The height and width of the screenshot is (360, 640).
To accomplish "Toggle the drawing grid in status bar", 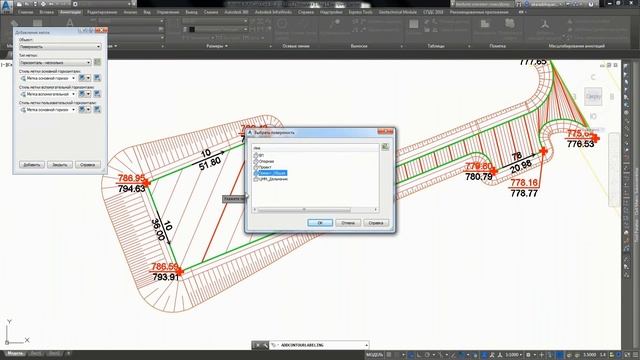I will 389,355.
